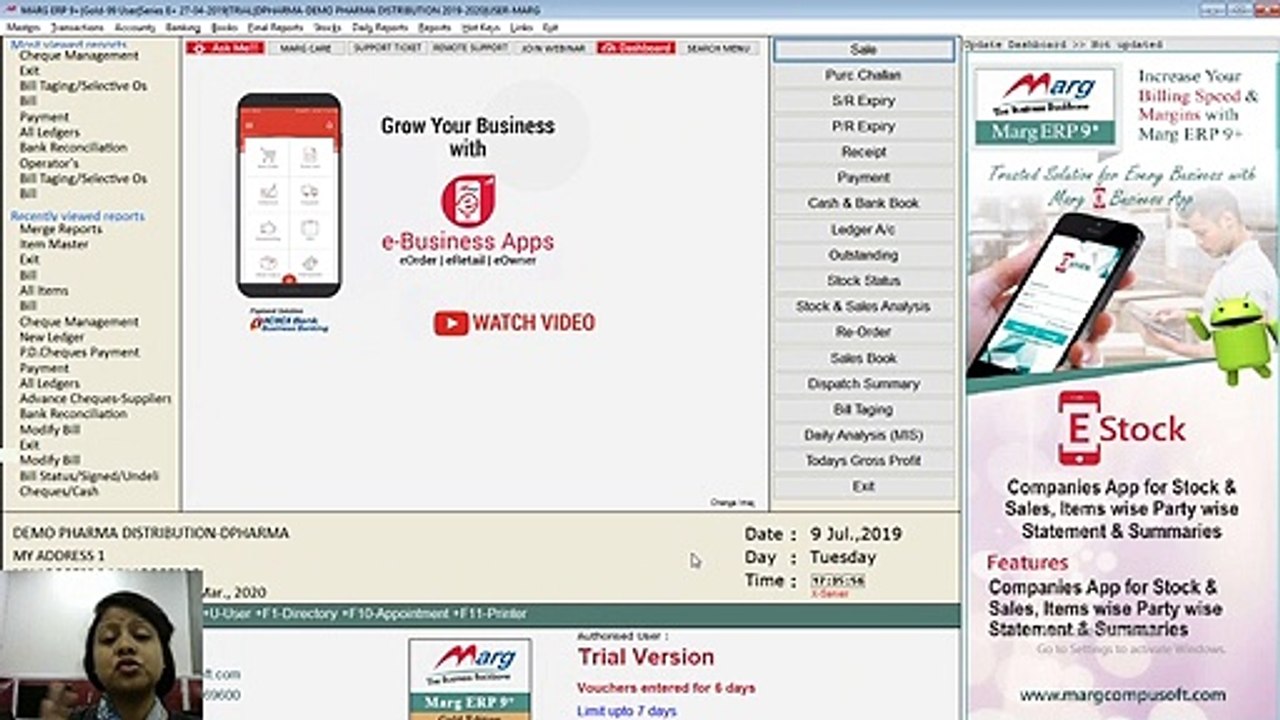This screenshot has height=720, width=1280.
Task: Open Ledger A/c
Action: (864, 229)
